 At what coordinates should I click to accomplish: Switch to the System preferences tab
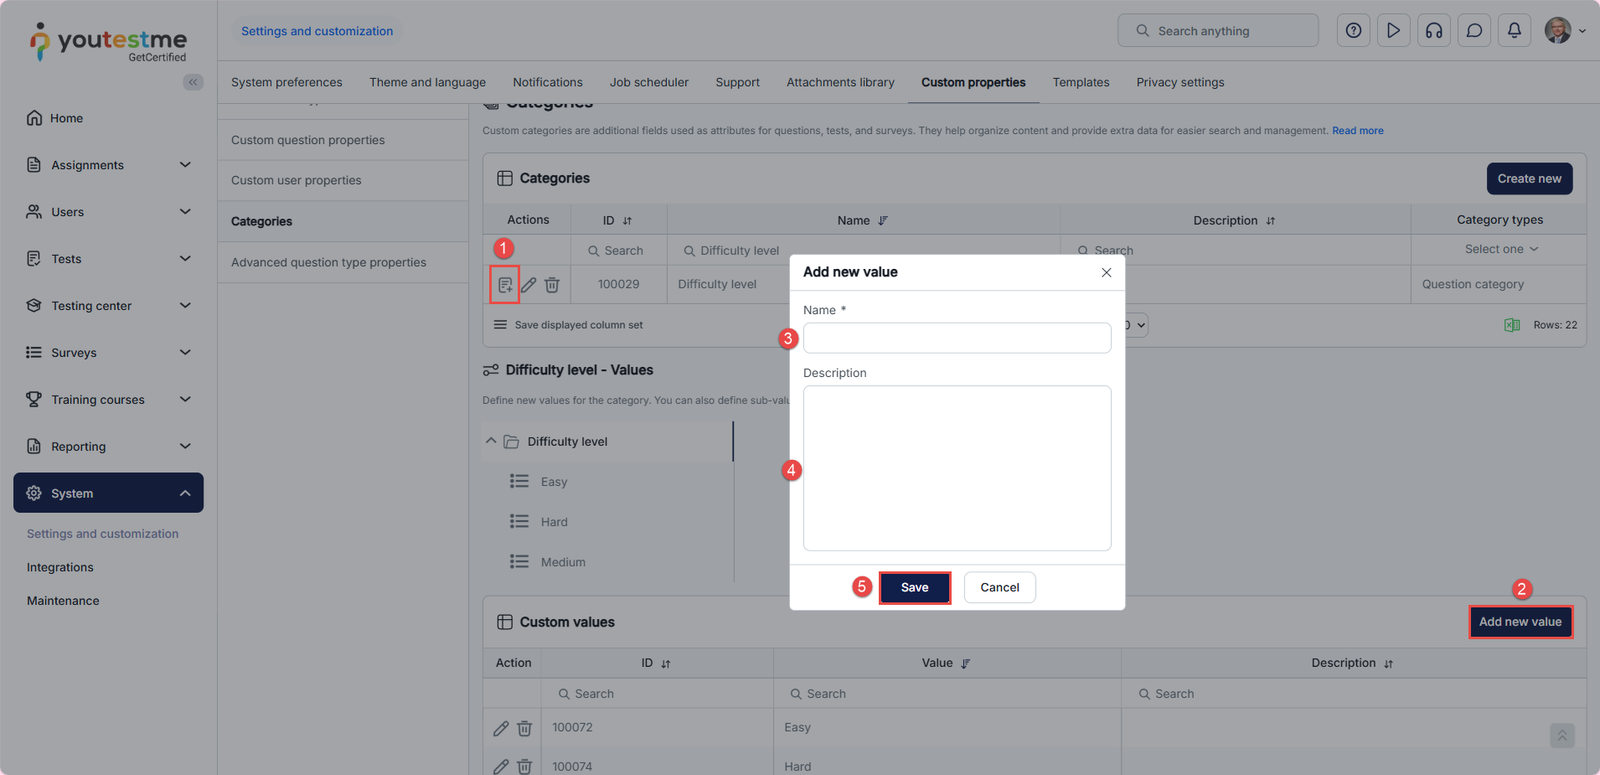[x=287, y=83]
